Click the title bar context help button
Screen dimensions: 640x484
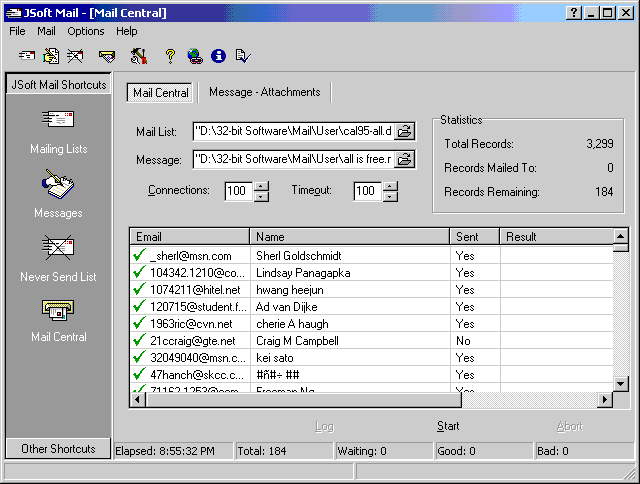point(573,13)
